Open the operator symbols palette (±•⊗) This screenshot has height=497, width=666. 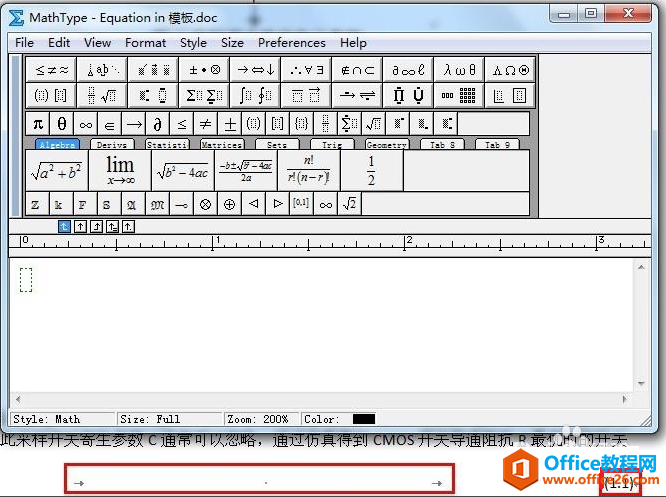(x=204, y=70)
